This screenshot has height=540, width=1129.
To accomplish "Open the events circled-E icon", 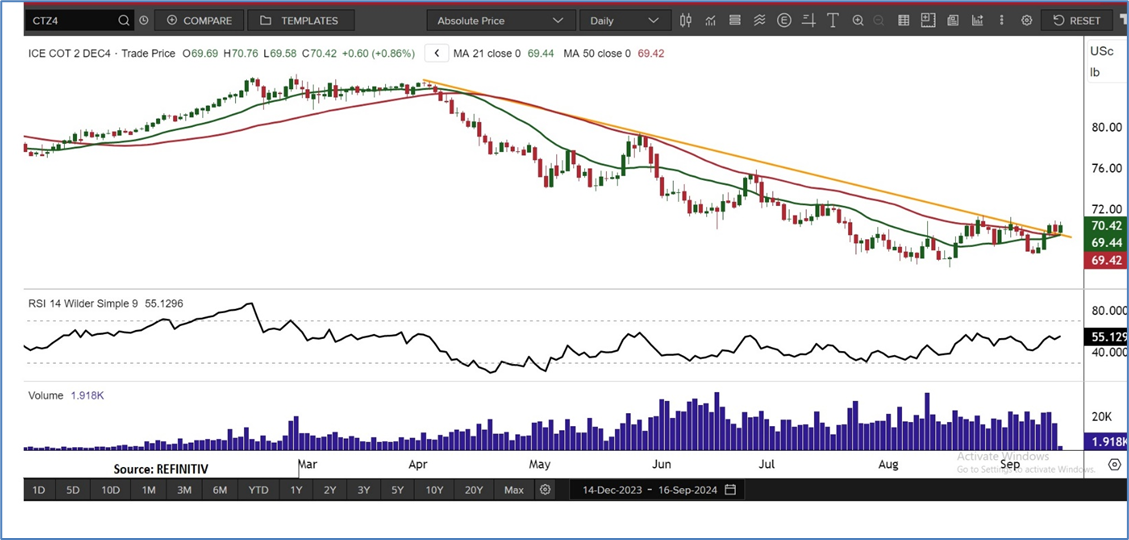I will 784,21.
